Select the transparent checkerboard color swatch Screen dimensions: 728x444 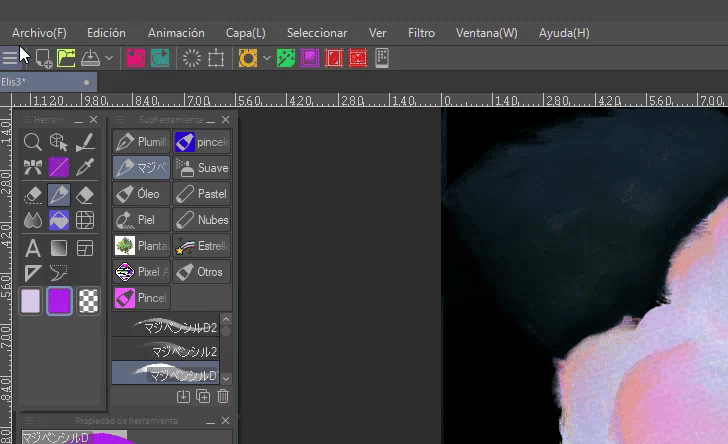click(88, 301)
